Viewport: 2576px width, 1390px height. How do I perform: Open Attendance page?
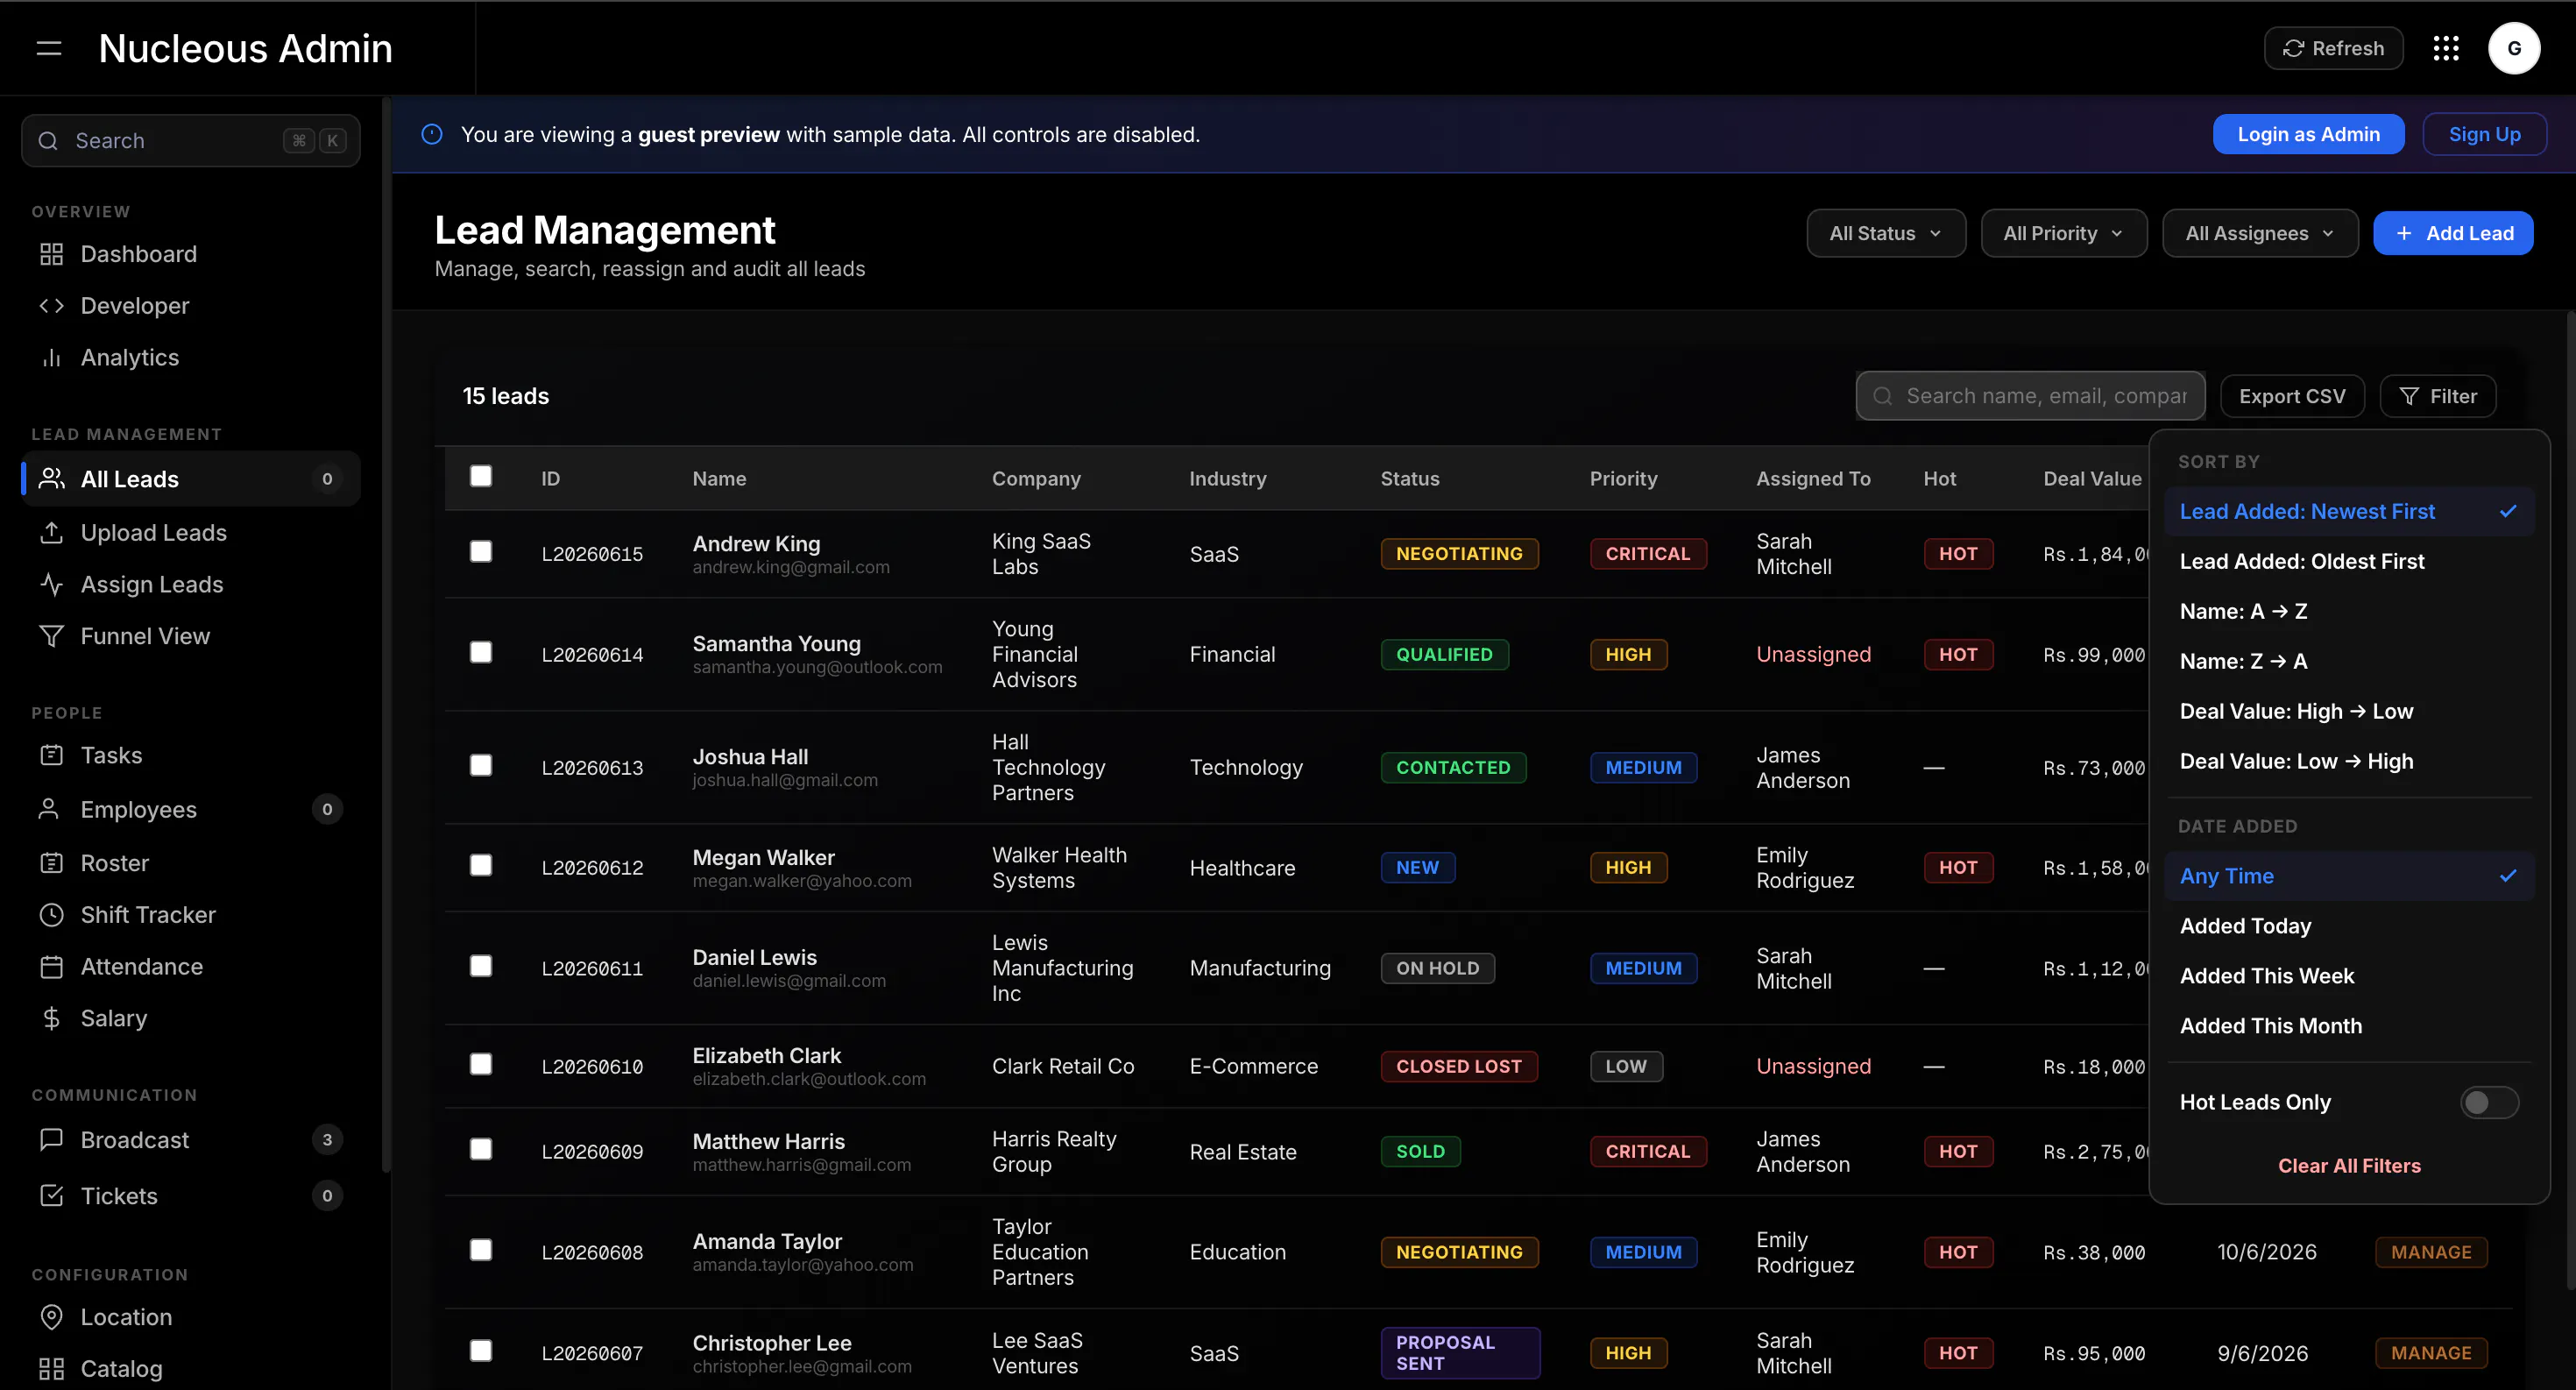pyautogui.click(x=190, y=966)
